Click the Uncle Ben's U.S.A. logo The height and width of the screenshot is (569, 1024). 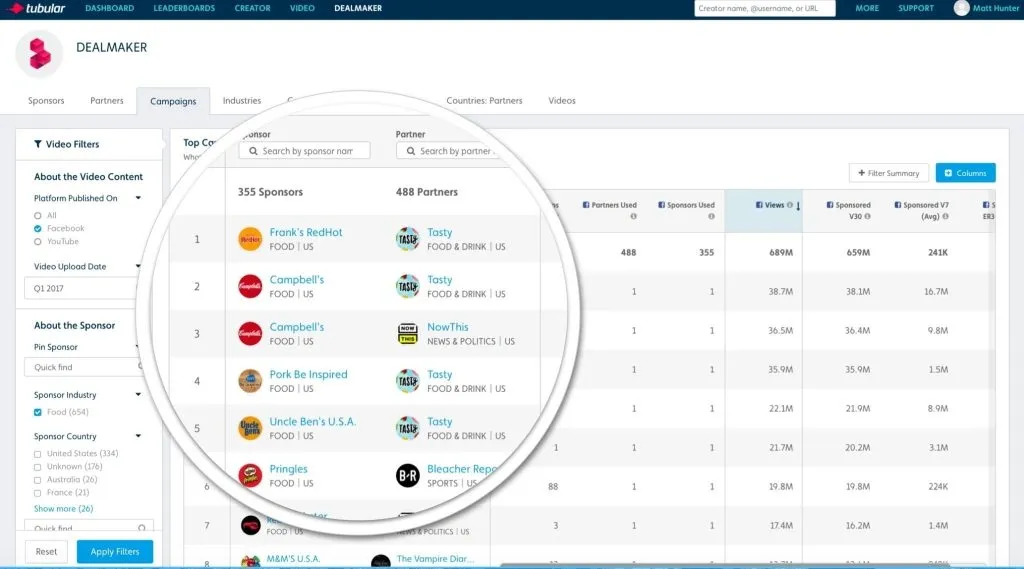[x=250, y=429]
